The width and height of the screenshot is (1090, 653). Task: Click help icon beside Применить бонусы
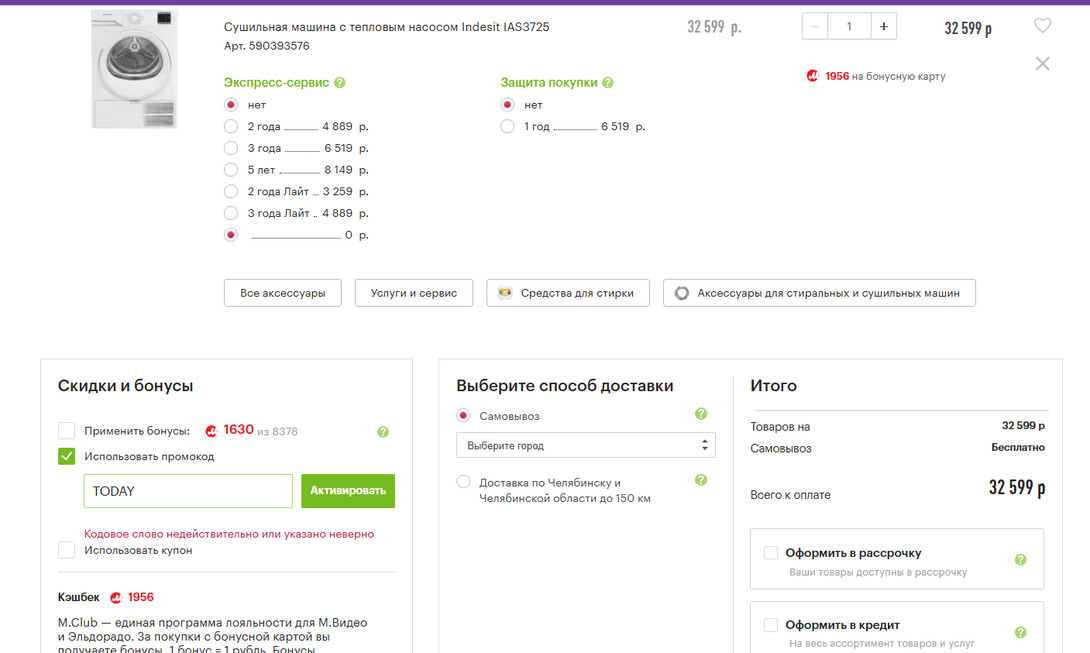tap(383, 432)
